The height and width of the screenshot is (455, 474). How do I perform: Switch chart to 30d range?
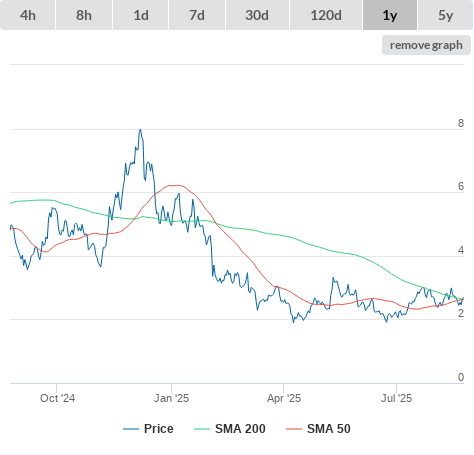pyautogui.click(x=257, y=15)
